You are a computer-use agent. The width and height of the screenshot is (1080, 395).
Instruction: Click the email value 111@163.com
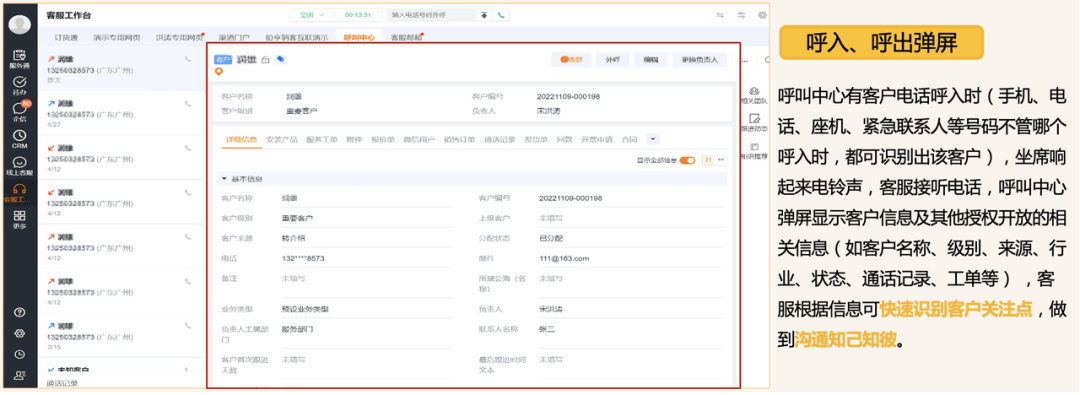564,259
